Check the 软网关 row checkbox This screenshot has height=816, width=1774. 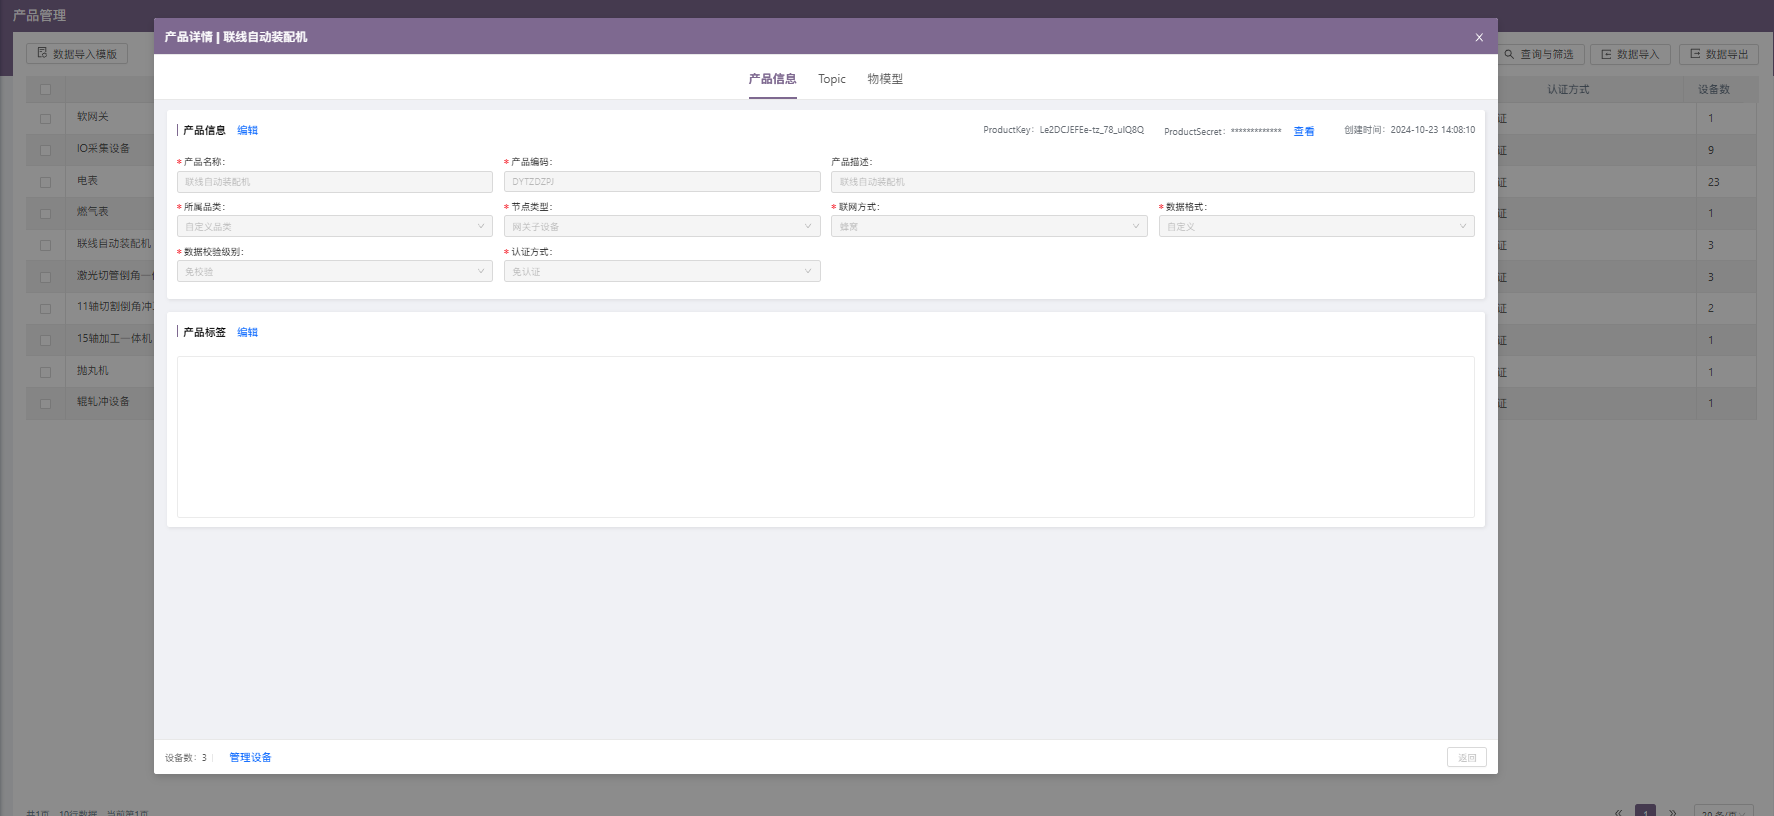[45, 118]
